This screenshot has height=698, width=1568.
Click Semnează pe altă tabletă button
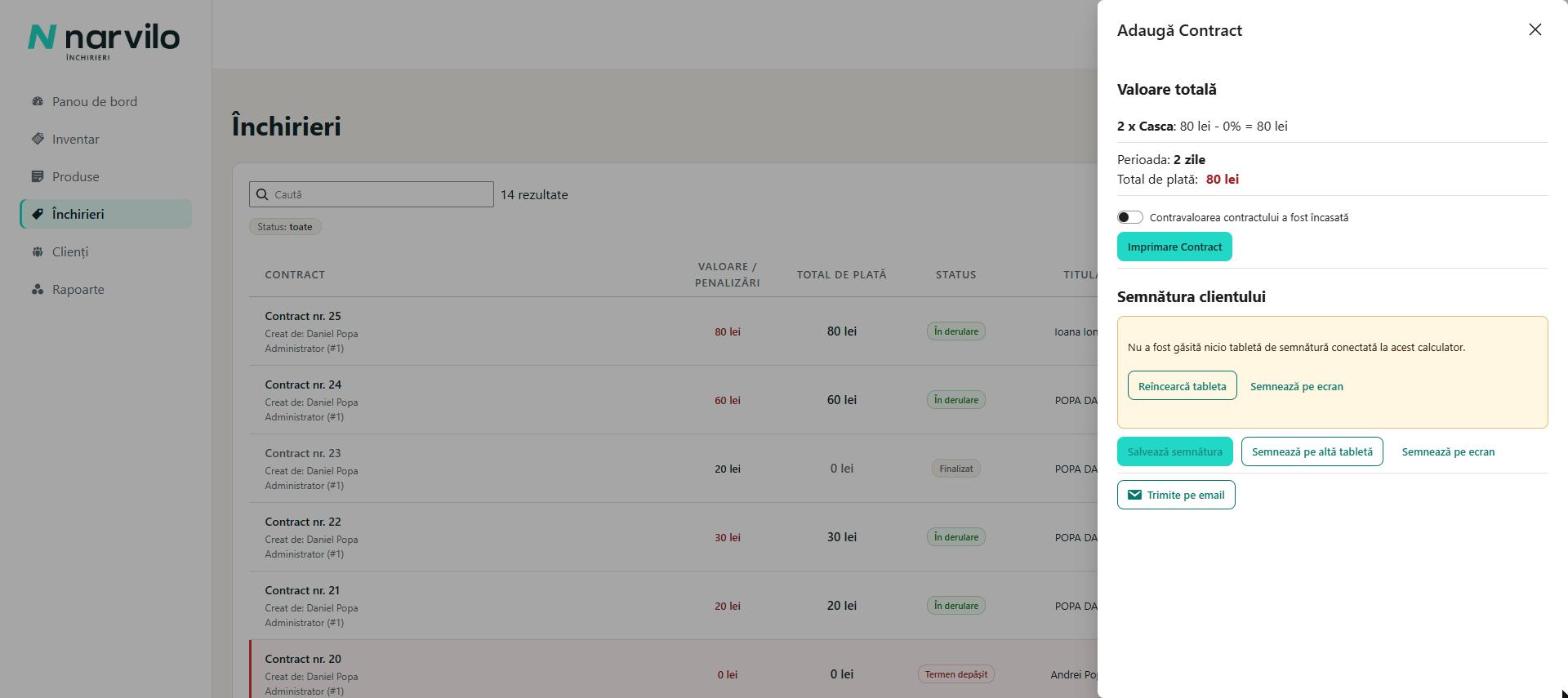1312,452
